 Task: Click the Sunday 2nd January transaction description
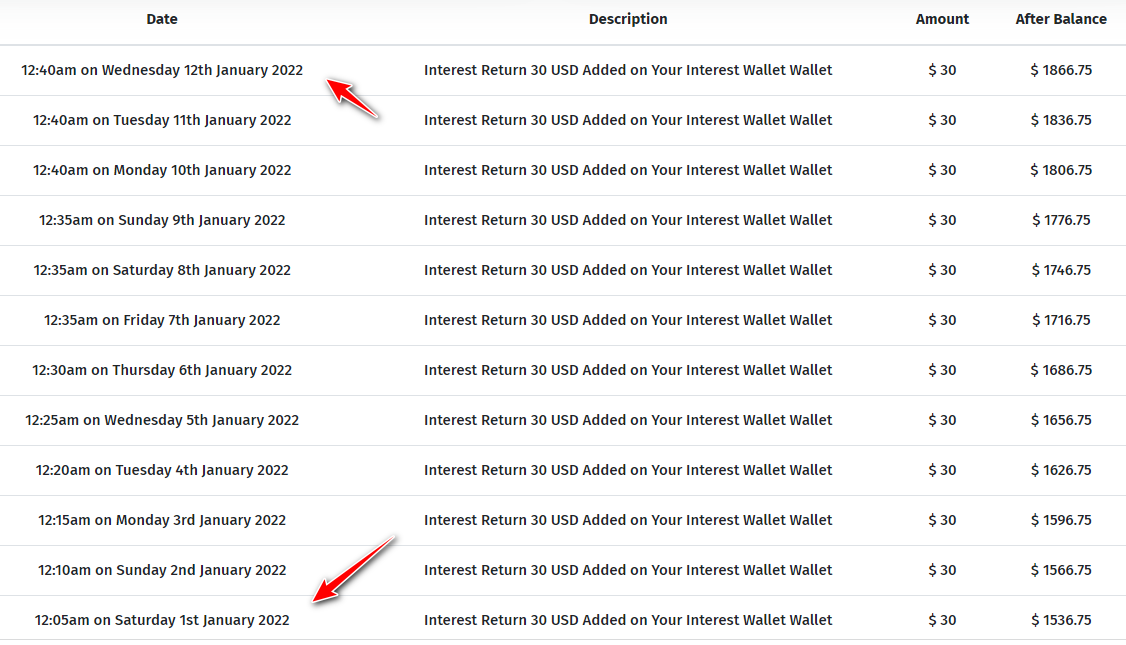[628, 570]
